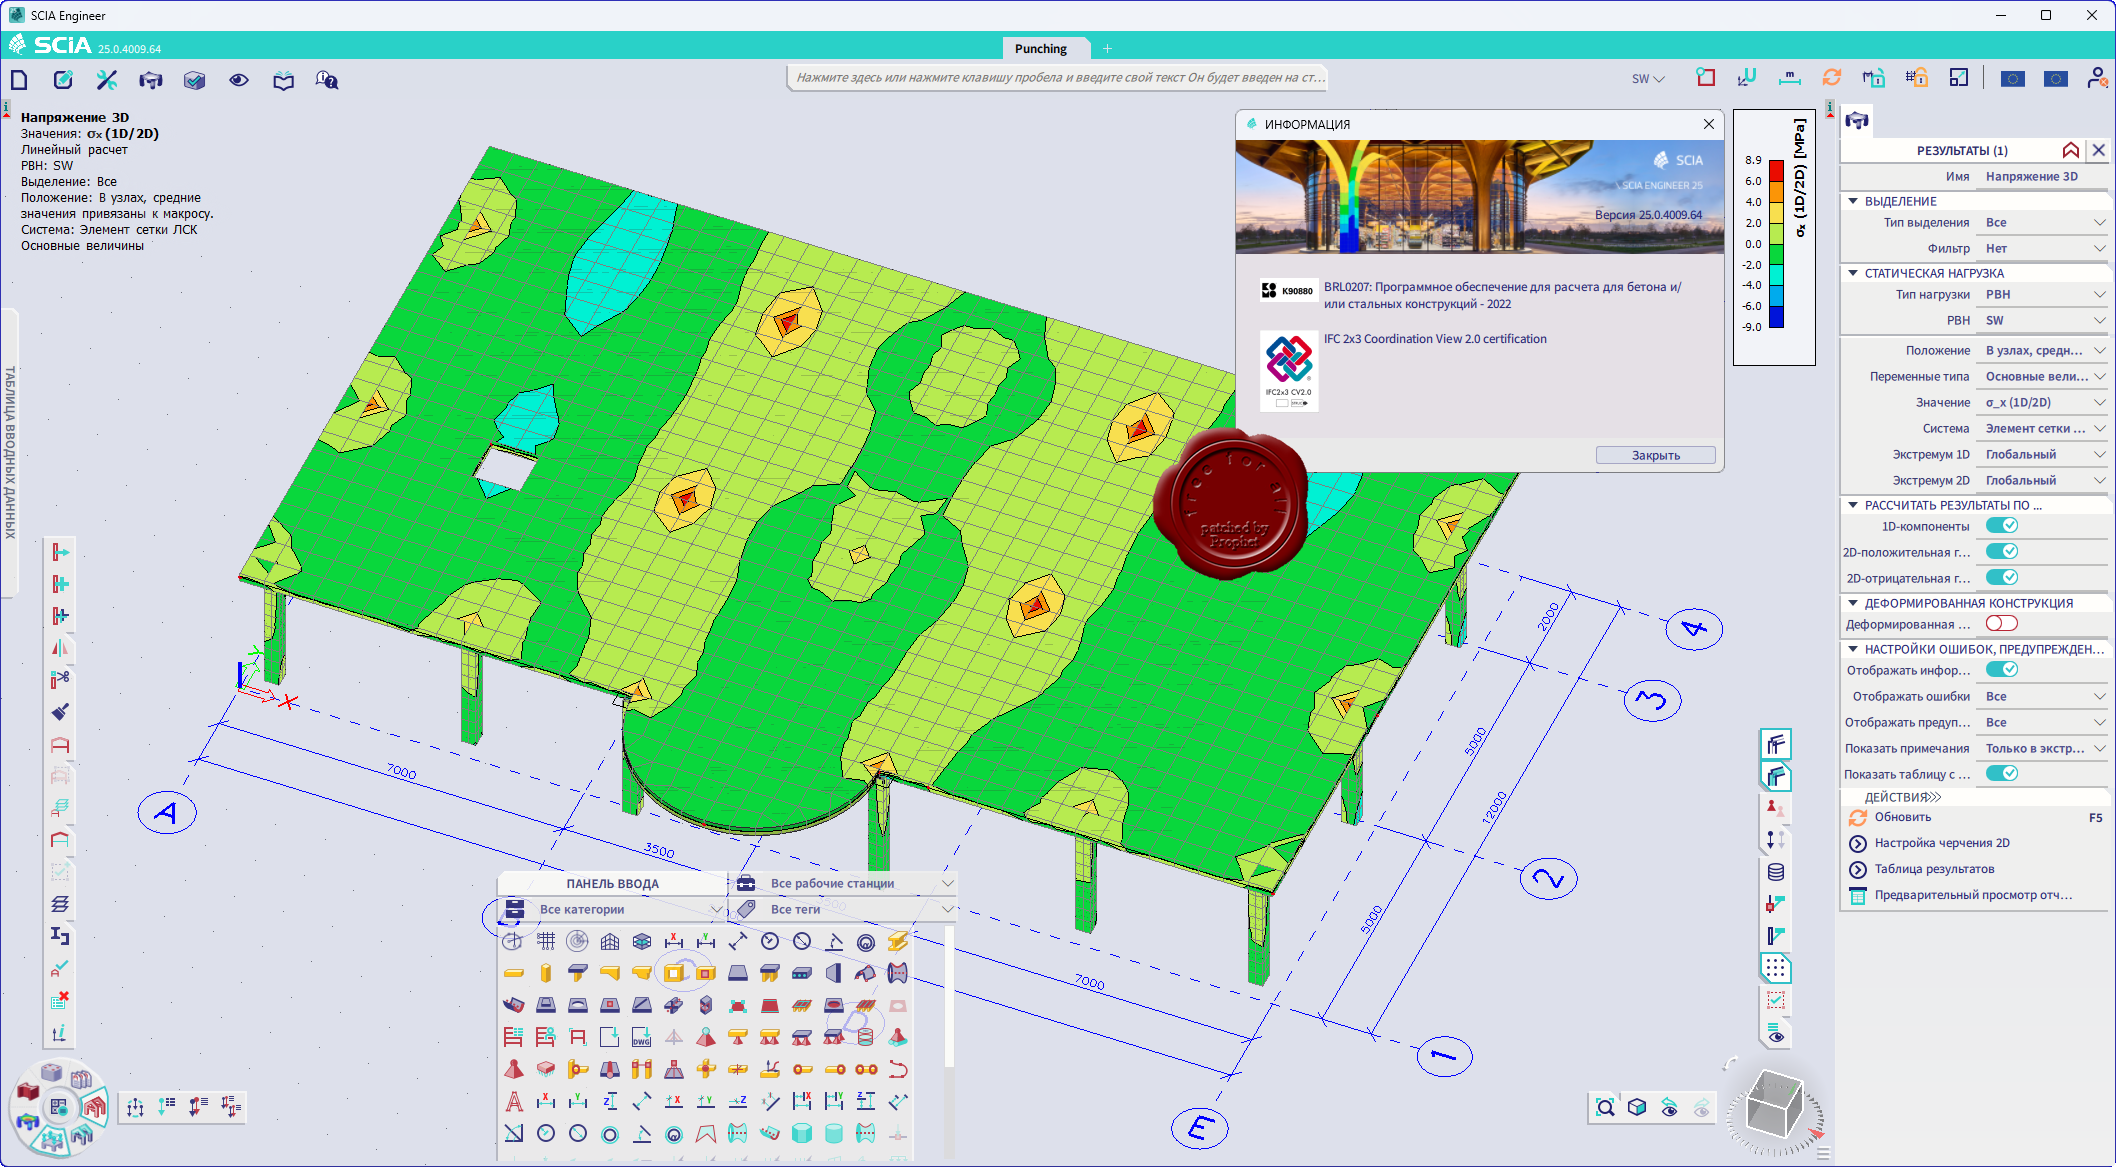Click the user account icon

click(2098, 78)
